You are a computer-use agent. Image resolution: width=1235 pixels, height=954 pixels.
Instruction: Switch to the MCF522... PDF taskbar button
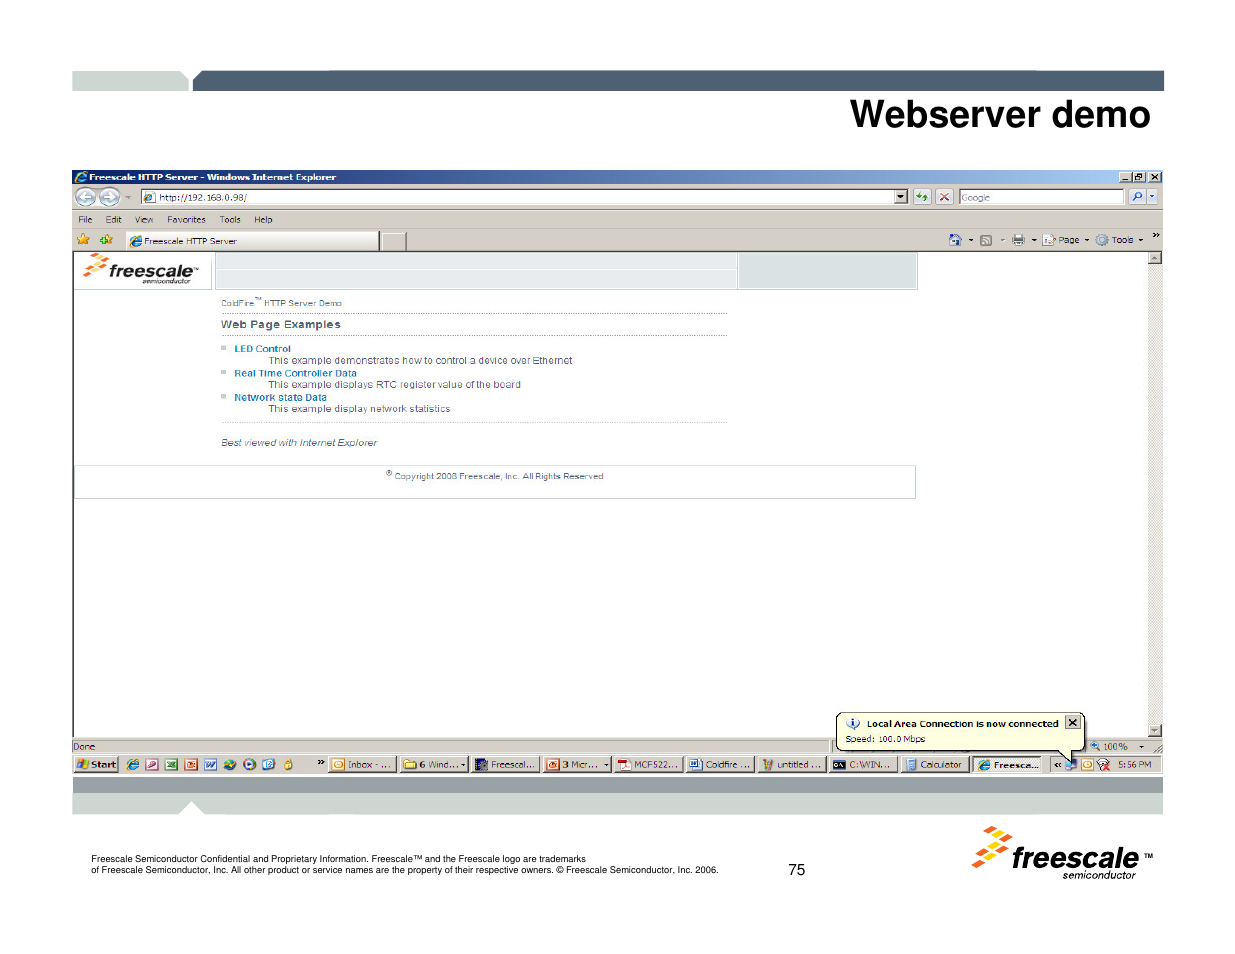(x=648, y=764)
